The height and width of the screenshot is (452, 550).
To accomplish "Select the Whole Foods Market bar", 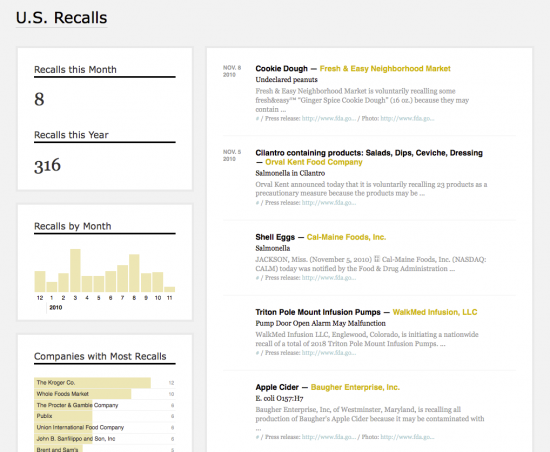I will pyautogui.click(x=82, y=394).
